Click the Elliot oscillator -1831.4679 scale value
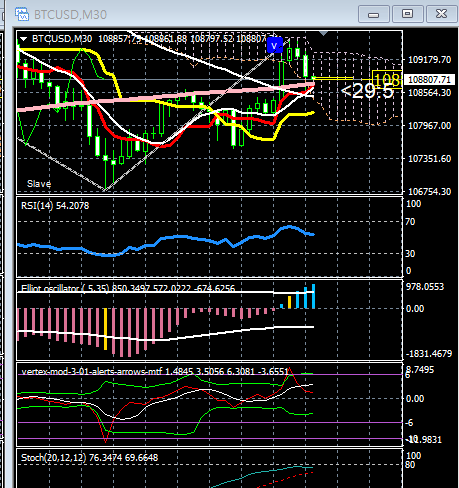459x488 pixels. [429, 354]
